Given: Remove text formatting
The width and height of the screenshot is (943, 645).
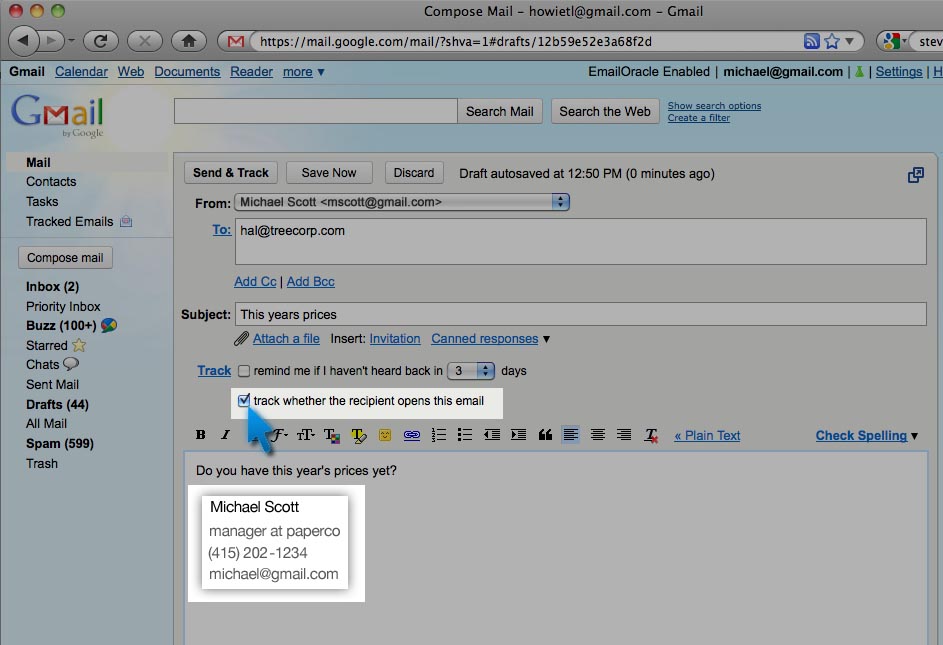Looking at the screenshot, I should 651,436.
